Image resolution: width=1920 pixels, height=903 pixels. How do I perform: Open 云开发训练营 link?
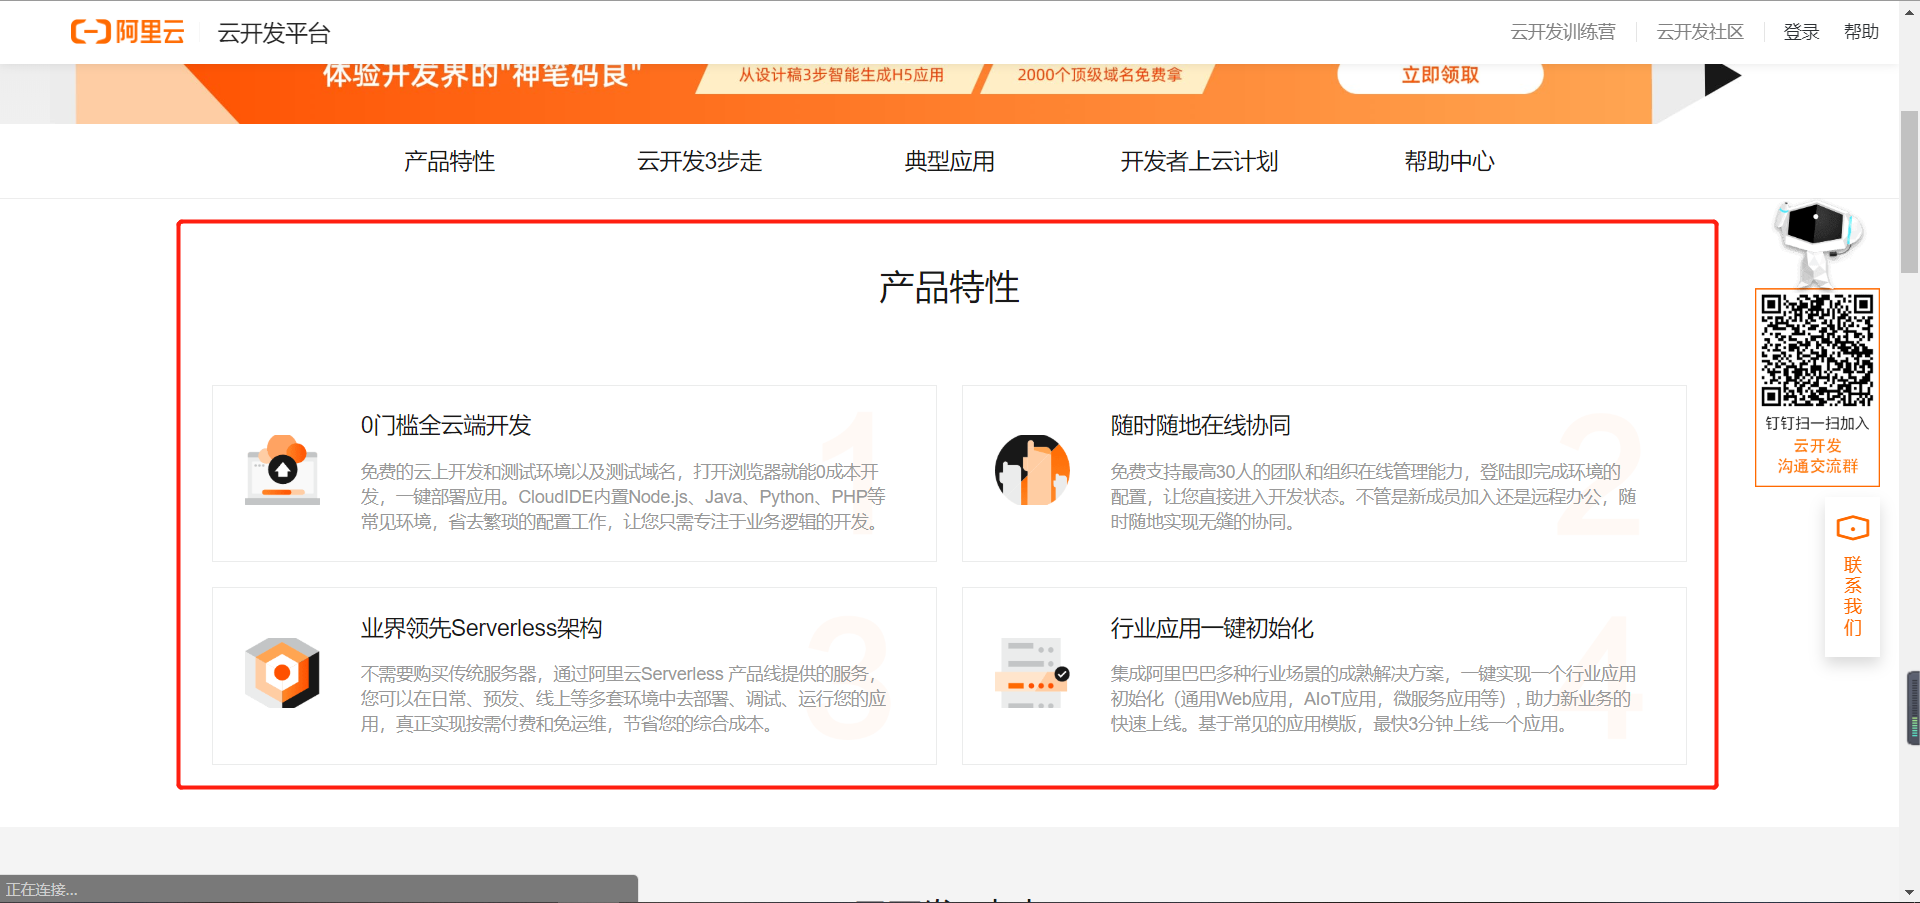click(x=1563, y=32)
